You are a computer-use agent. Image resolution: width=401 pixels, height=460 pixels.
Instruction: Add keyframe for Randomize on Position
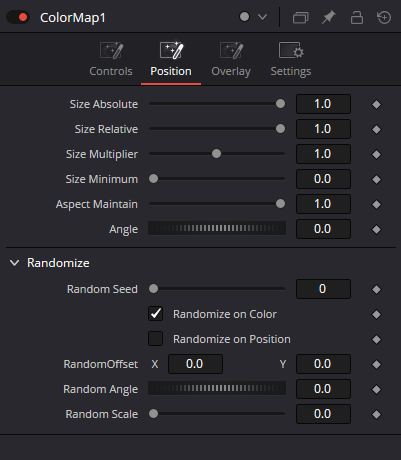point(376,339)
